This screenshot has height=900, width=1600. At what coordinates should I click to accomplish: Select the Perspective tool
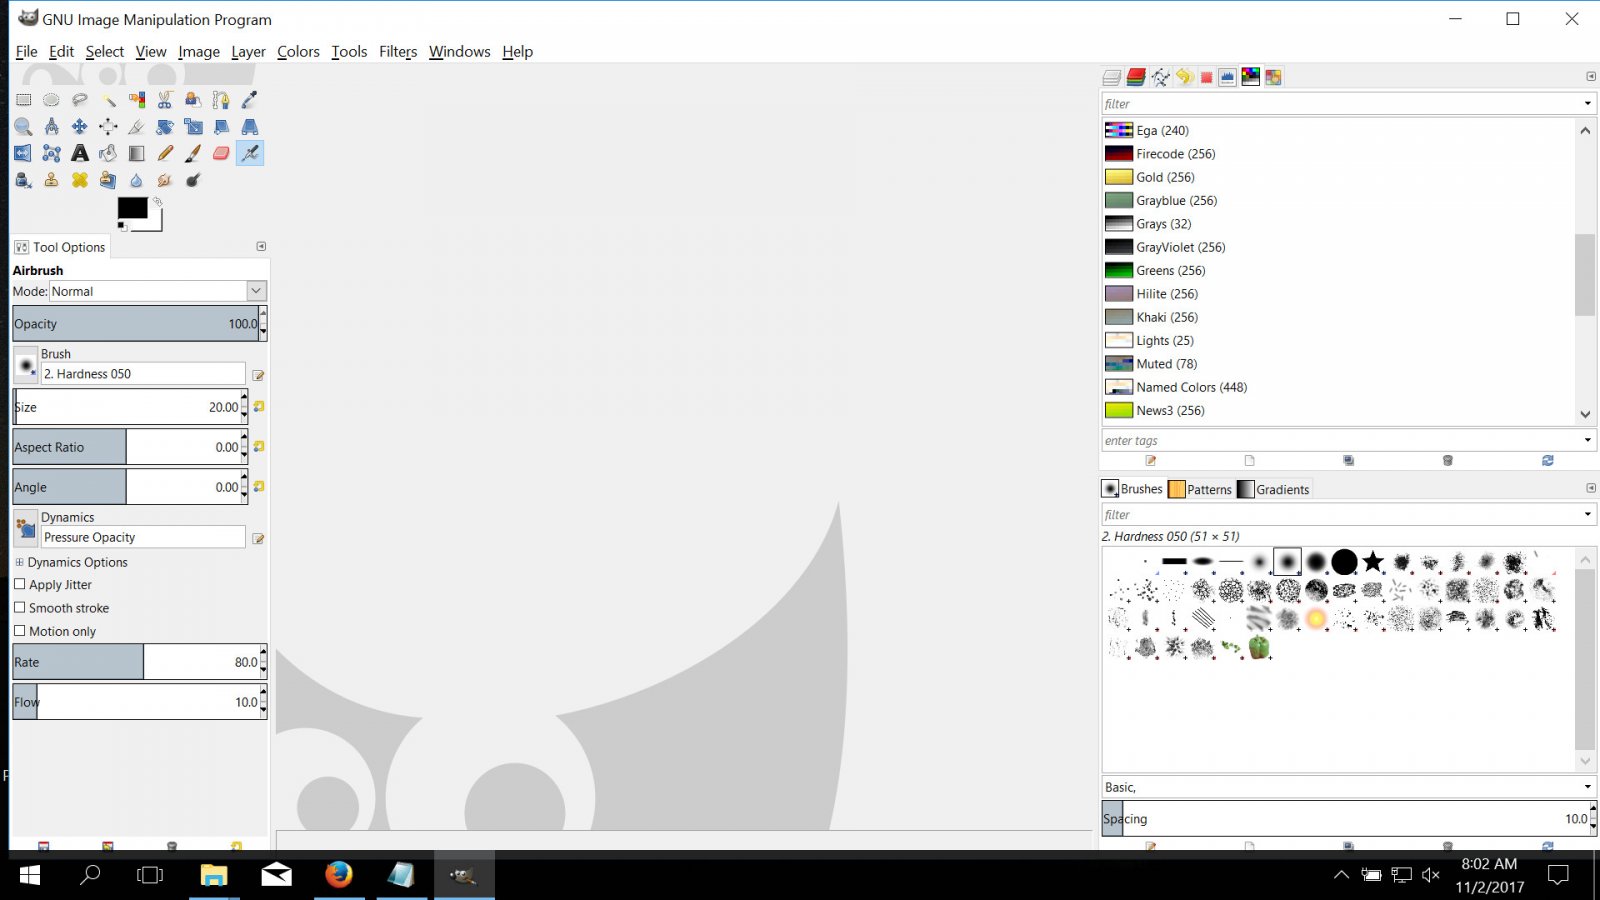point(250,127)
